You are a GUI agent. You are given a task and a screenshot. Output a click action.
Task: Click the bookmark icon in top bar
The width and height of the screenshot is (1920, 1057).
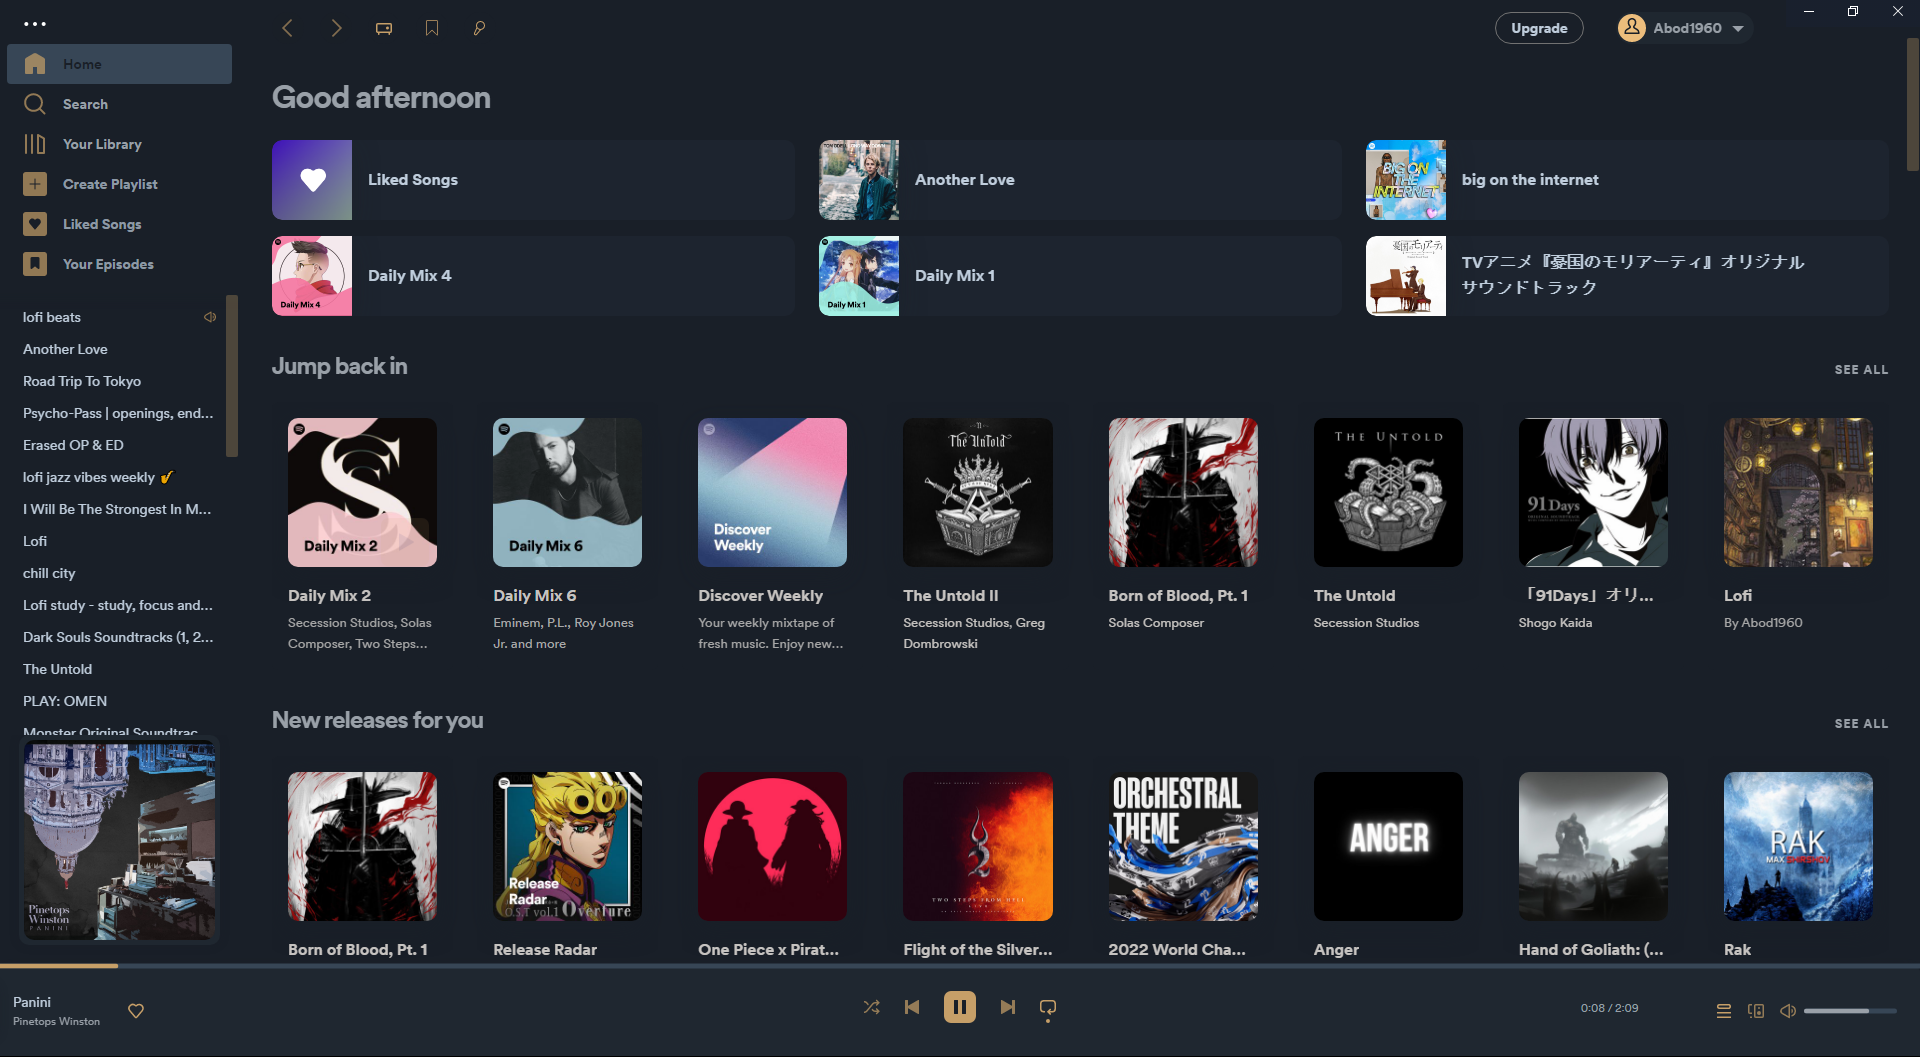coord(432,28)
